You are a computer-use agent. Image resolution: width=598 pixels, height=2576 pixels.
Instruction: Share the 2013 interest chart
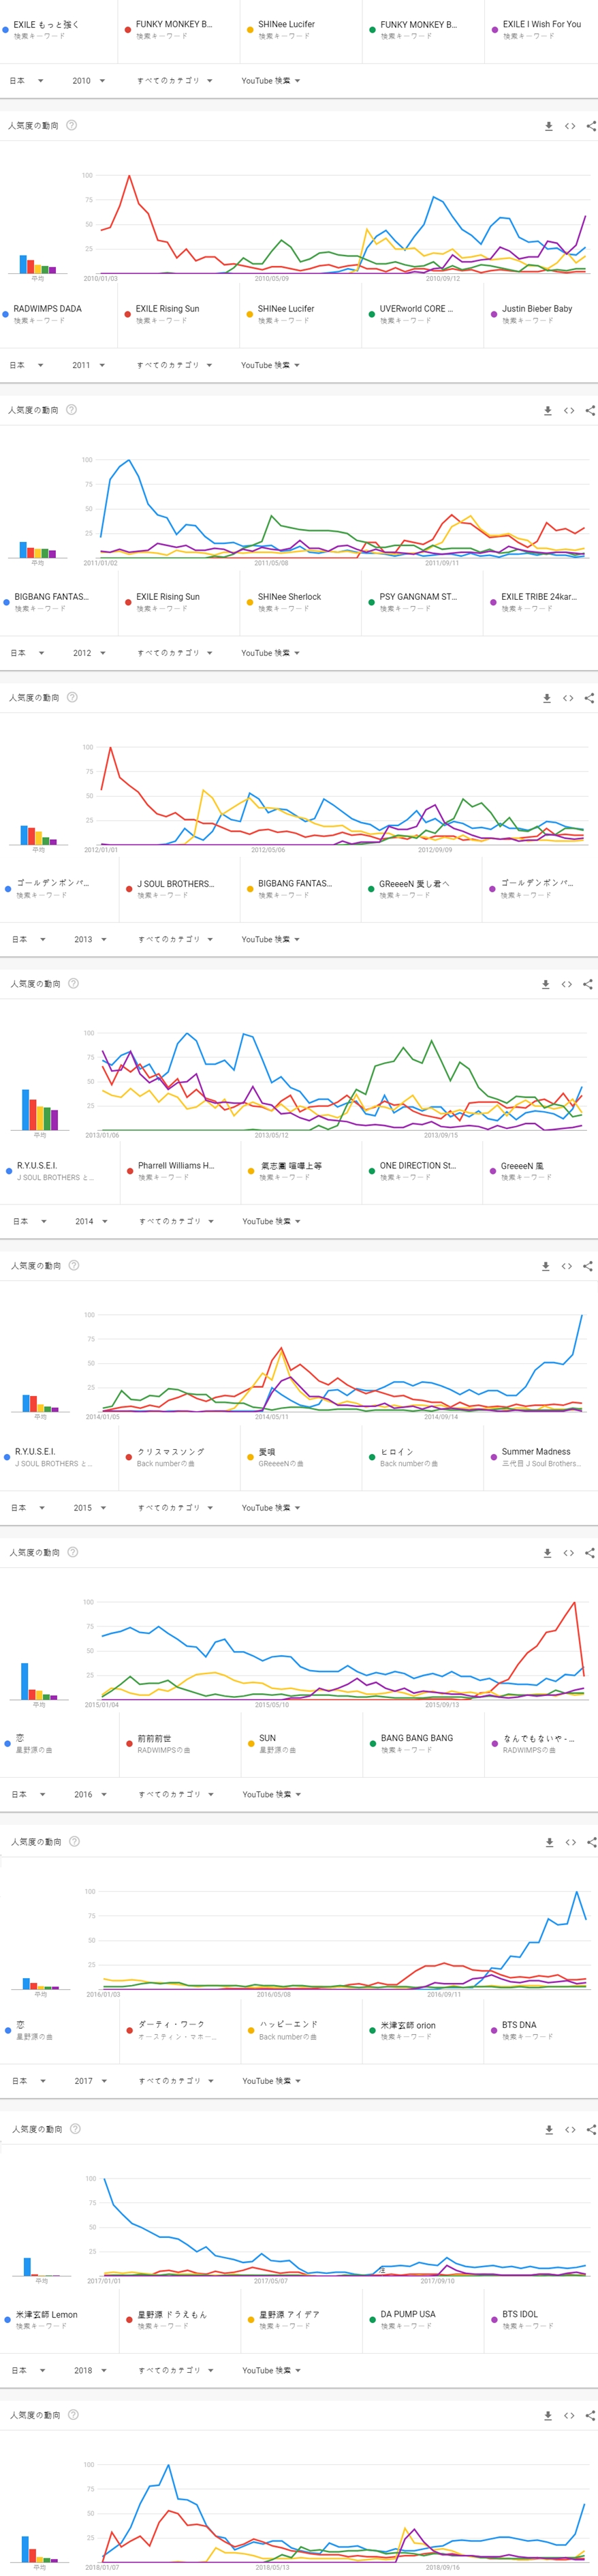pyautogui.click(x=588, y=984)
